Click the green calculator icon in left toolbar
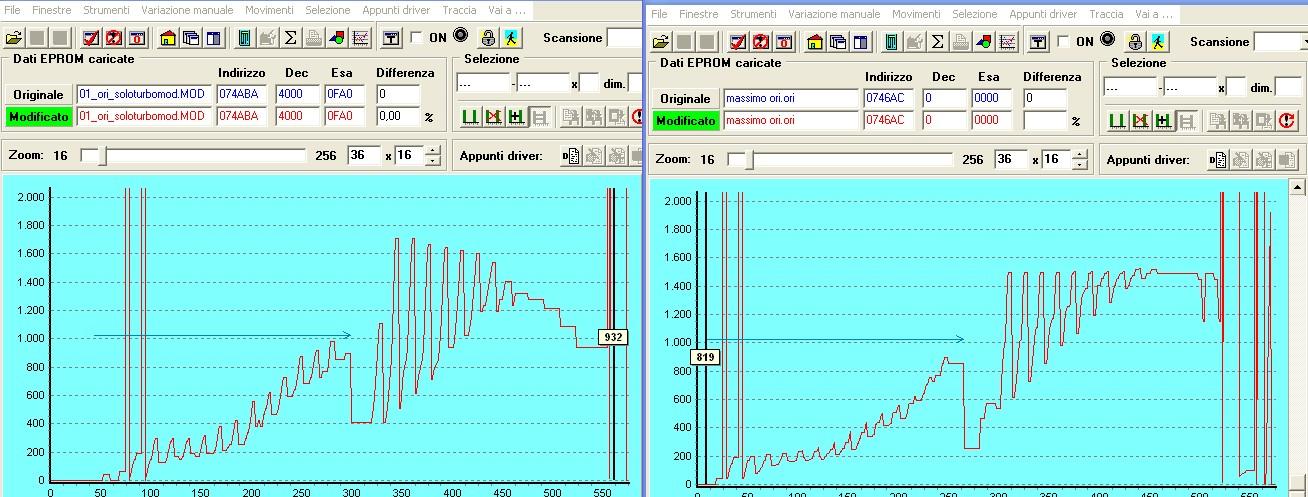Viewport: 1308px width, 497px height. coord(245,38)
